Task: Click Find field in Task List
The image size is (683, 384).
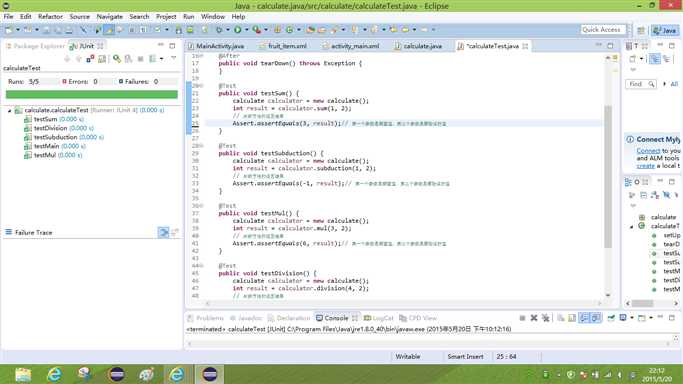Action: click(x=640, y=84)
